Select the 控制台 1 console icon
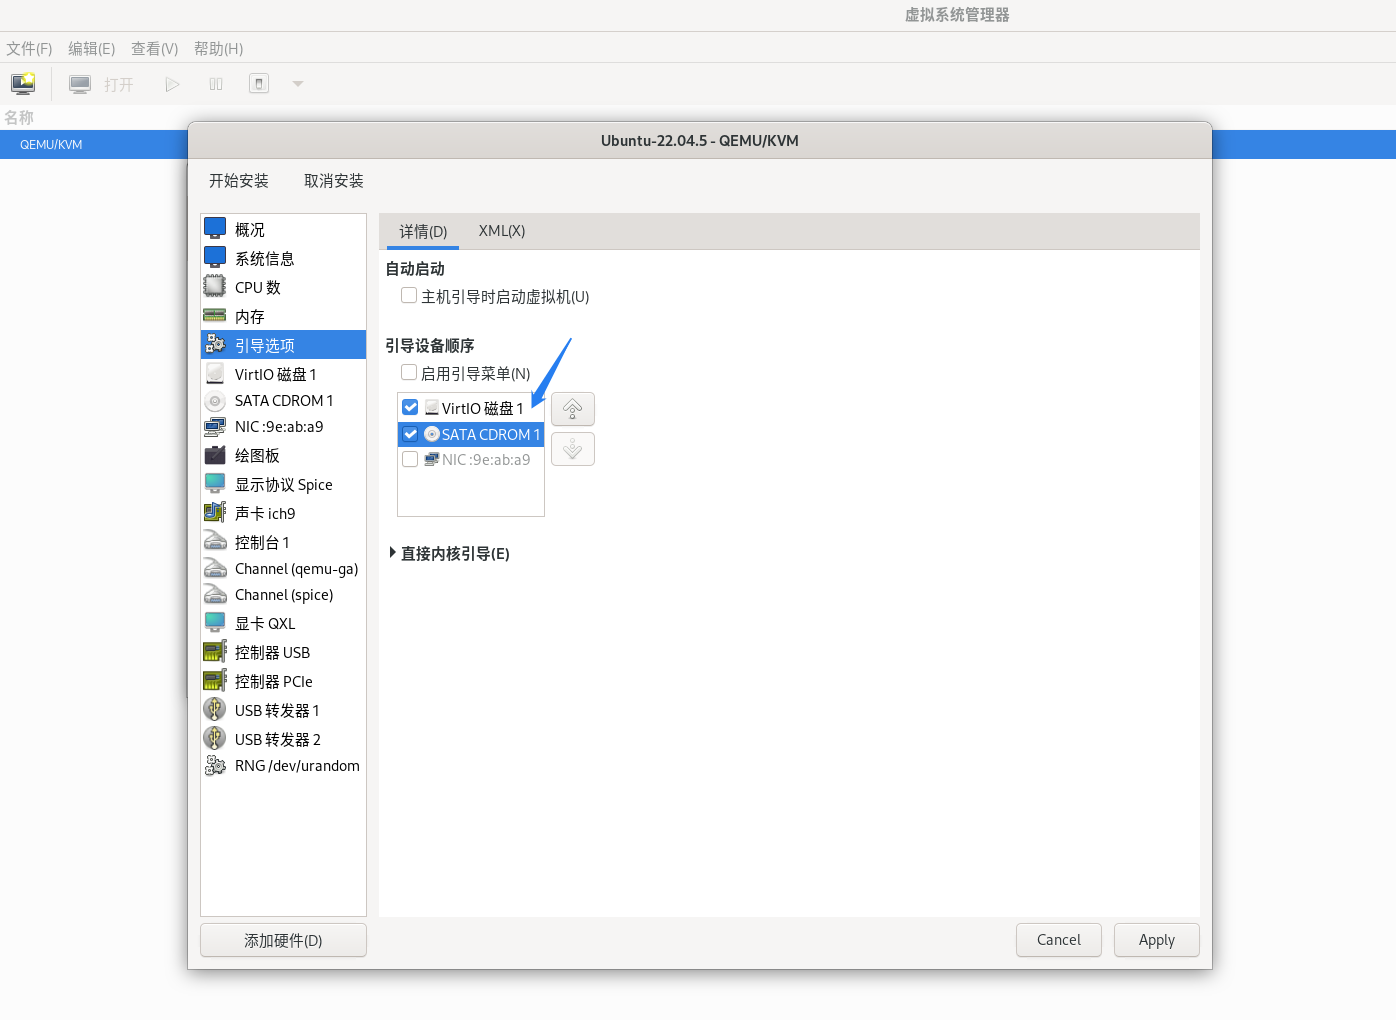 coord(215,542)
